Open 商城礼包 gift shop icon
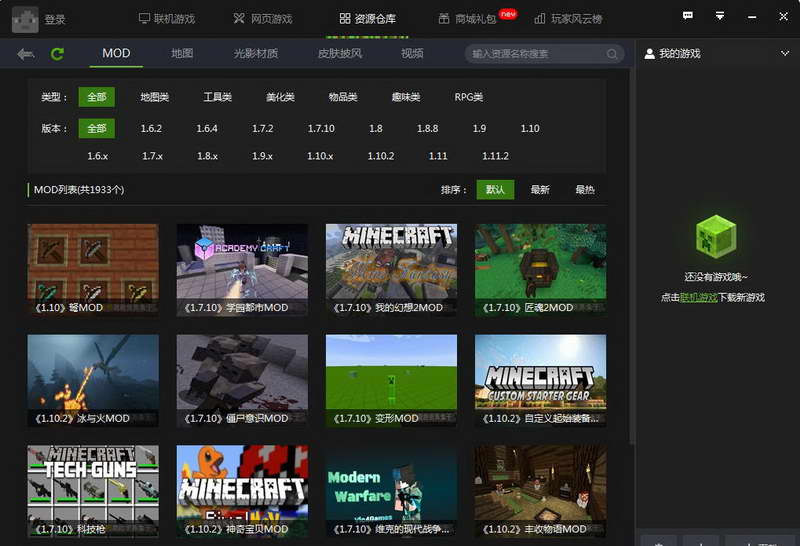 click(x=444, y=19)
